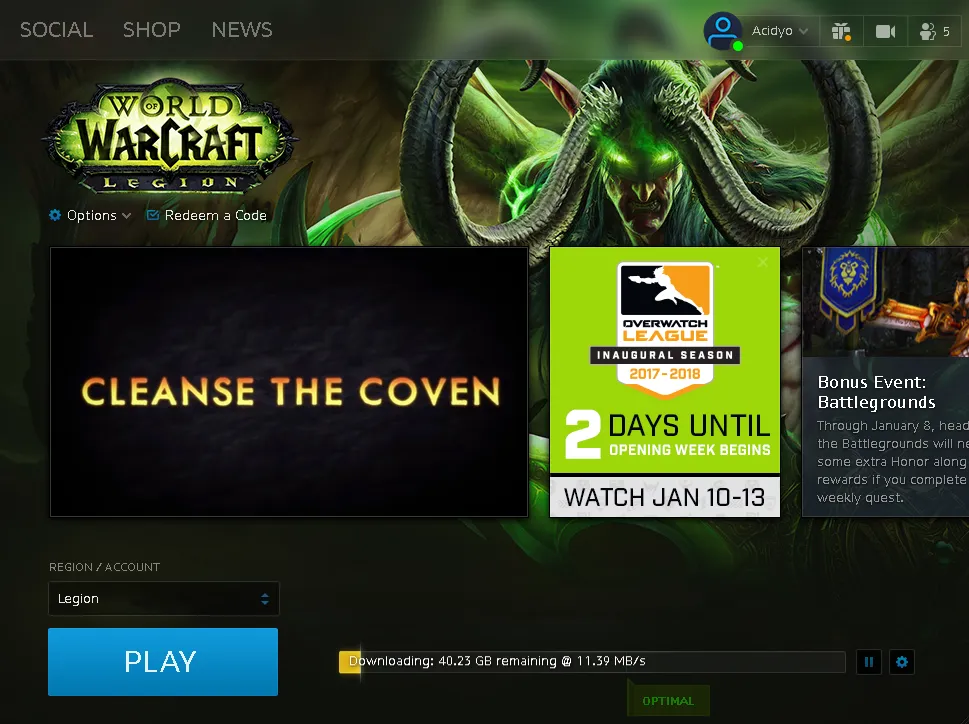Click the Alliance banner news image

click(886, 302)
